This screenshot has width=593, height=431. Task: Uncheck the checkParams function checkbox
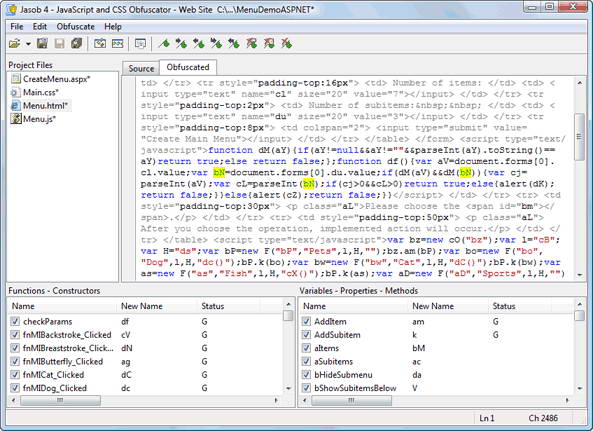[x=15, y=322]
